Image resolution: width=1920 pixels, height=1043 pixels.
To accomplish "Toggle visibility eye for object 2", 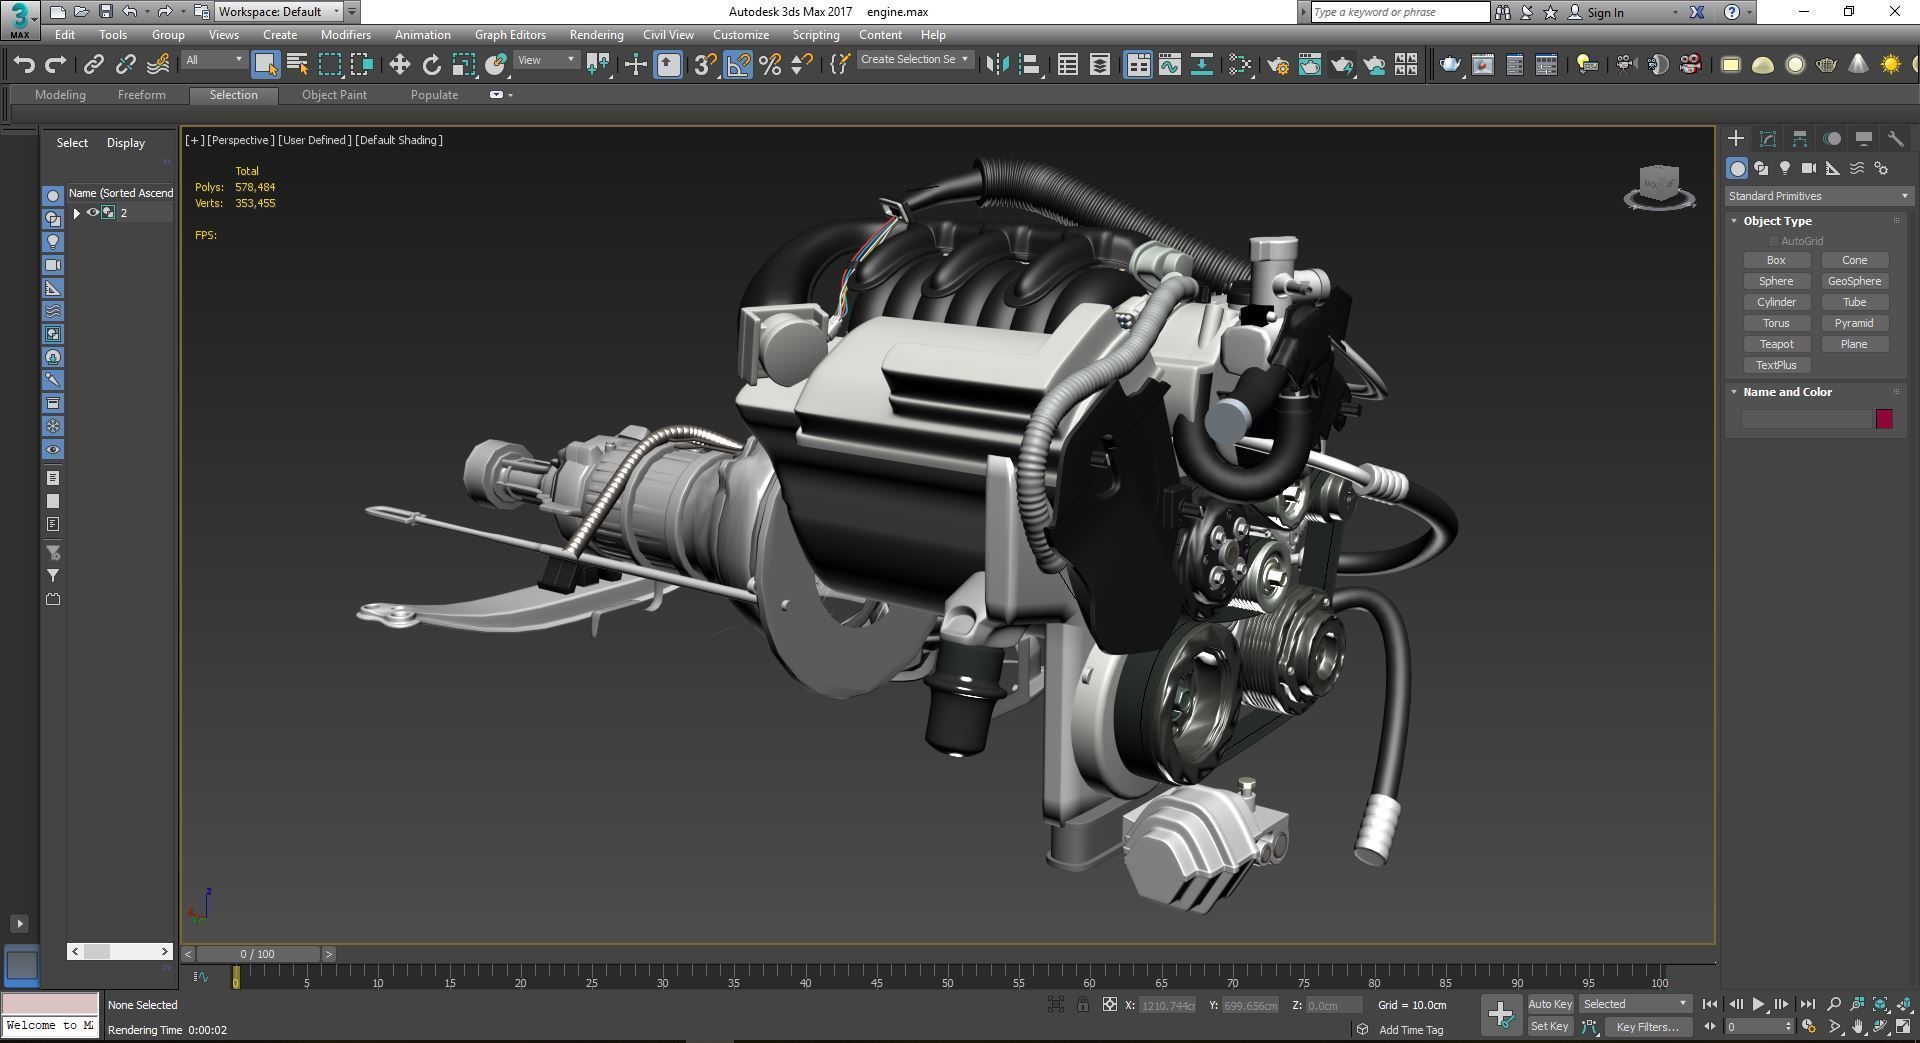I will coord(93,213).
